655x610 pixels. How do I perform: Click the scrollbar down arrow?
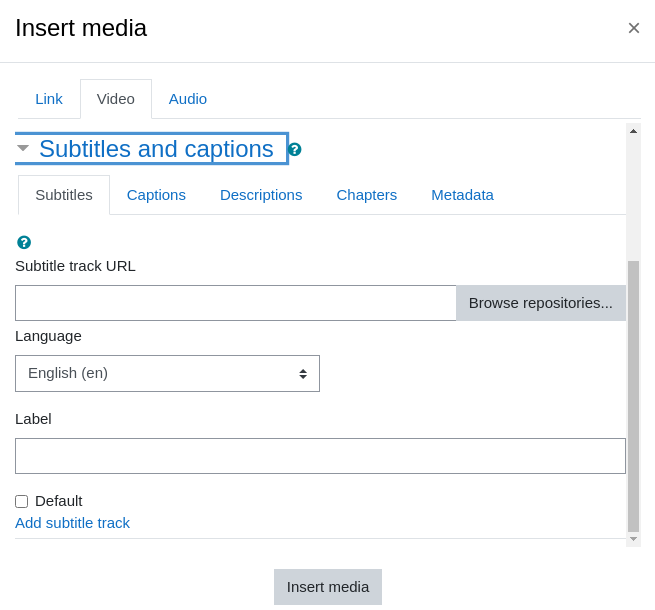point(633,539)
